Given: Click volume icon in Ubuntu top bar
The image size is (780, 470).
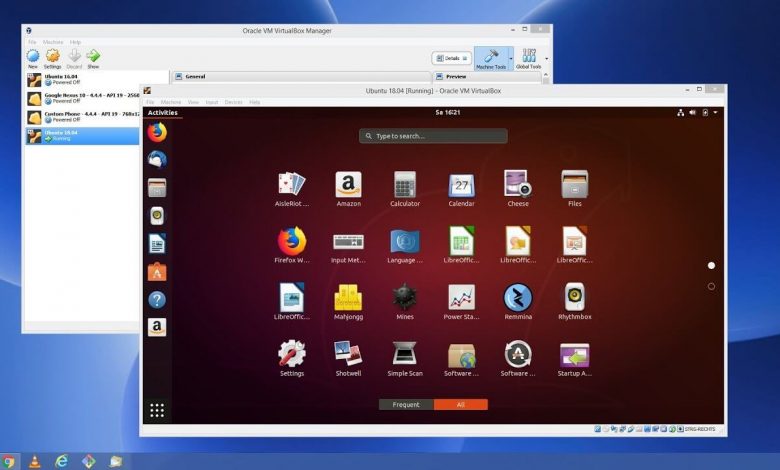Looking at the screenshot, I should (x=692, y=112).
